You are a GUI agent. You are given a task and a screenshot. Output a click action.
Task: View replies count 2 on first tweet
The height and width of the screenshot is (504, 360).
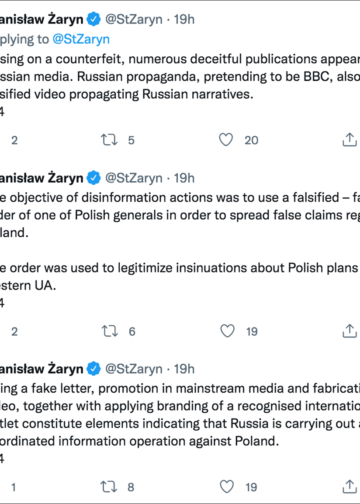[x=14, y=140]
